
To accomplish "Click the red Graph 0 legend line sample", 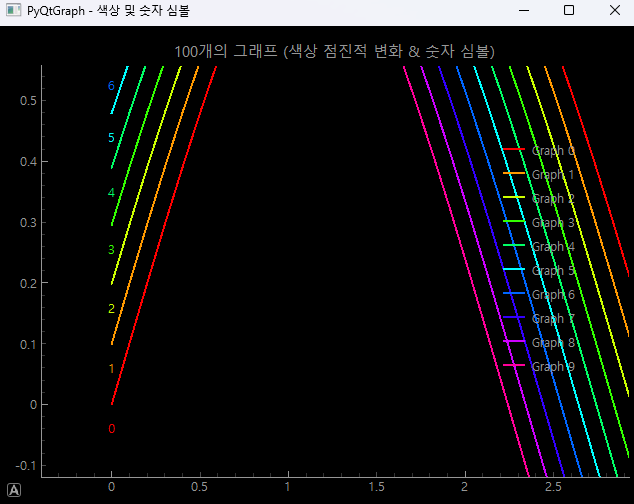I will point(514,149).
